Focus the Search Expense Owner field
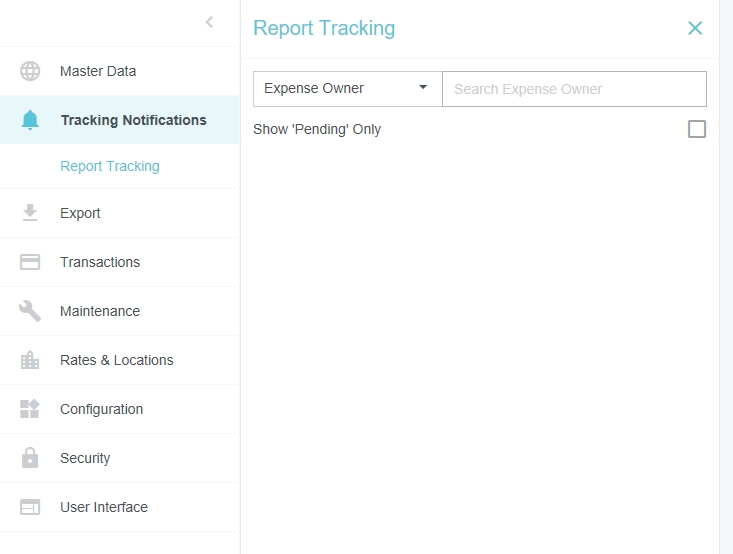This screenshot has height=554, width=733. click(x=574, y=89)
